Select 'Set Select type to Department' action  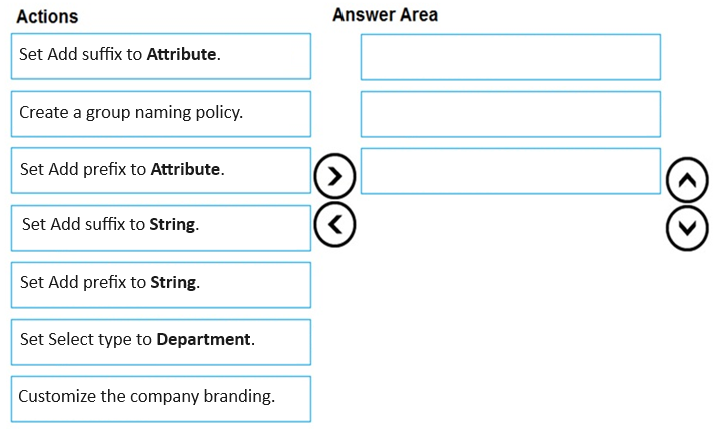click(x=161, y=340)
